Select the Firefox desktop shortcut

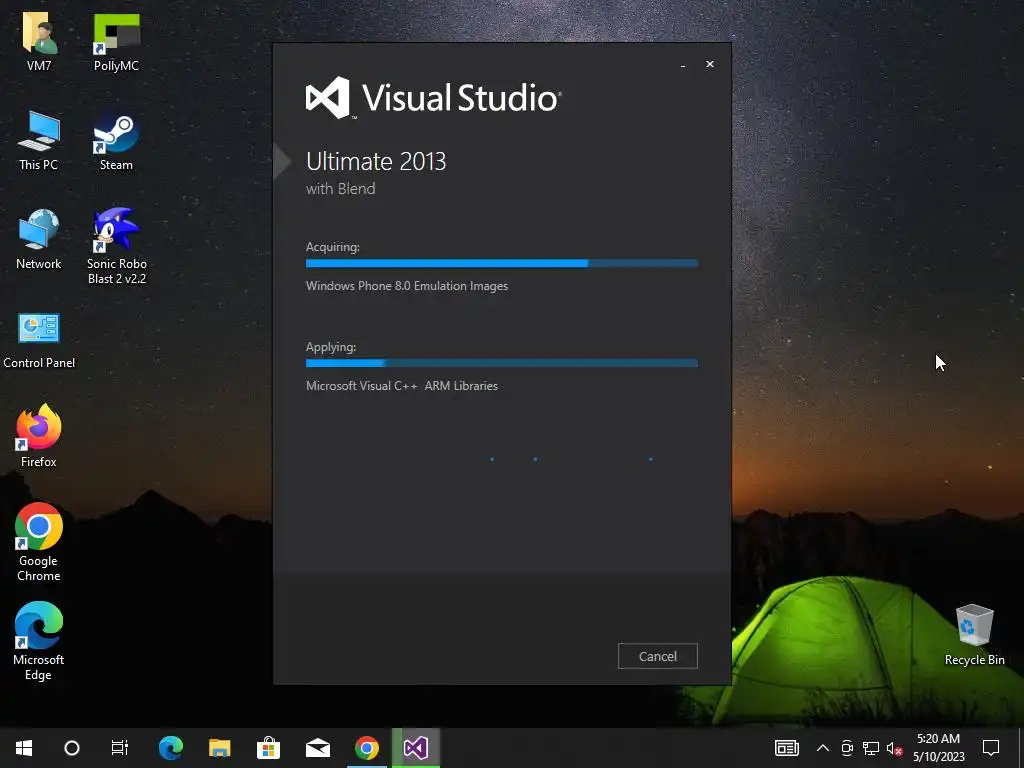click(39, 436)
